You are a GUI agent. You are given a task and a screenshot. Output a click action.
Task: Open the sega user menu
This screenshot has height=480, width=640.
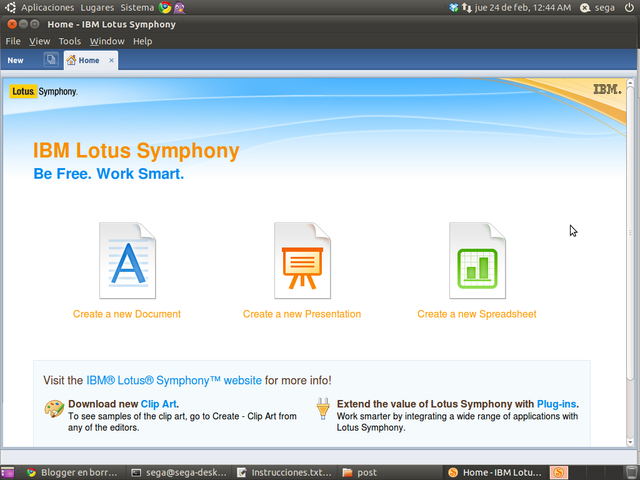[x=598, y=7]
